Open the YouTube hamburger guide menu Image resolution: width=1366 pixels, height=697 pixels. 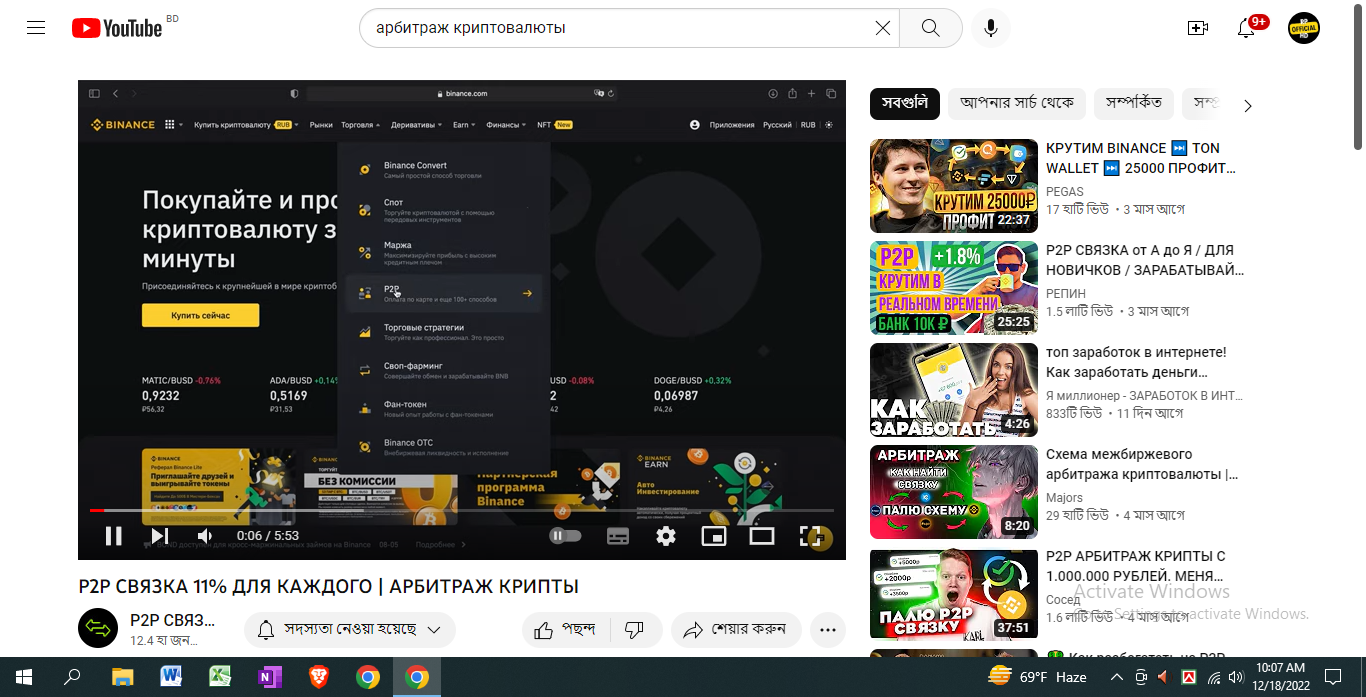click(36, 28)
